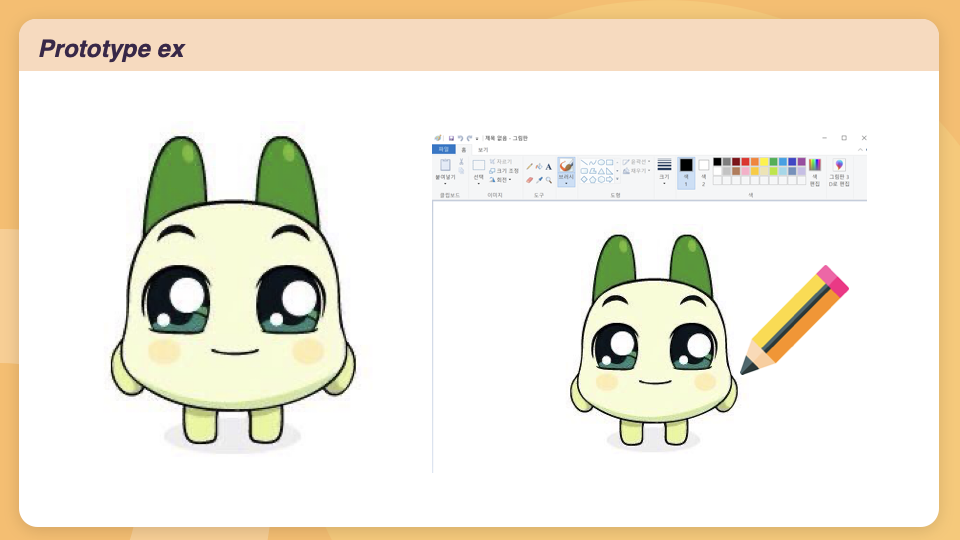The height and width of the screenshot is (540, 960).
Task: Pick the red swatch in the palette
Action: 745,162
